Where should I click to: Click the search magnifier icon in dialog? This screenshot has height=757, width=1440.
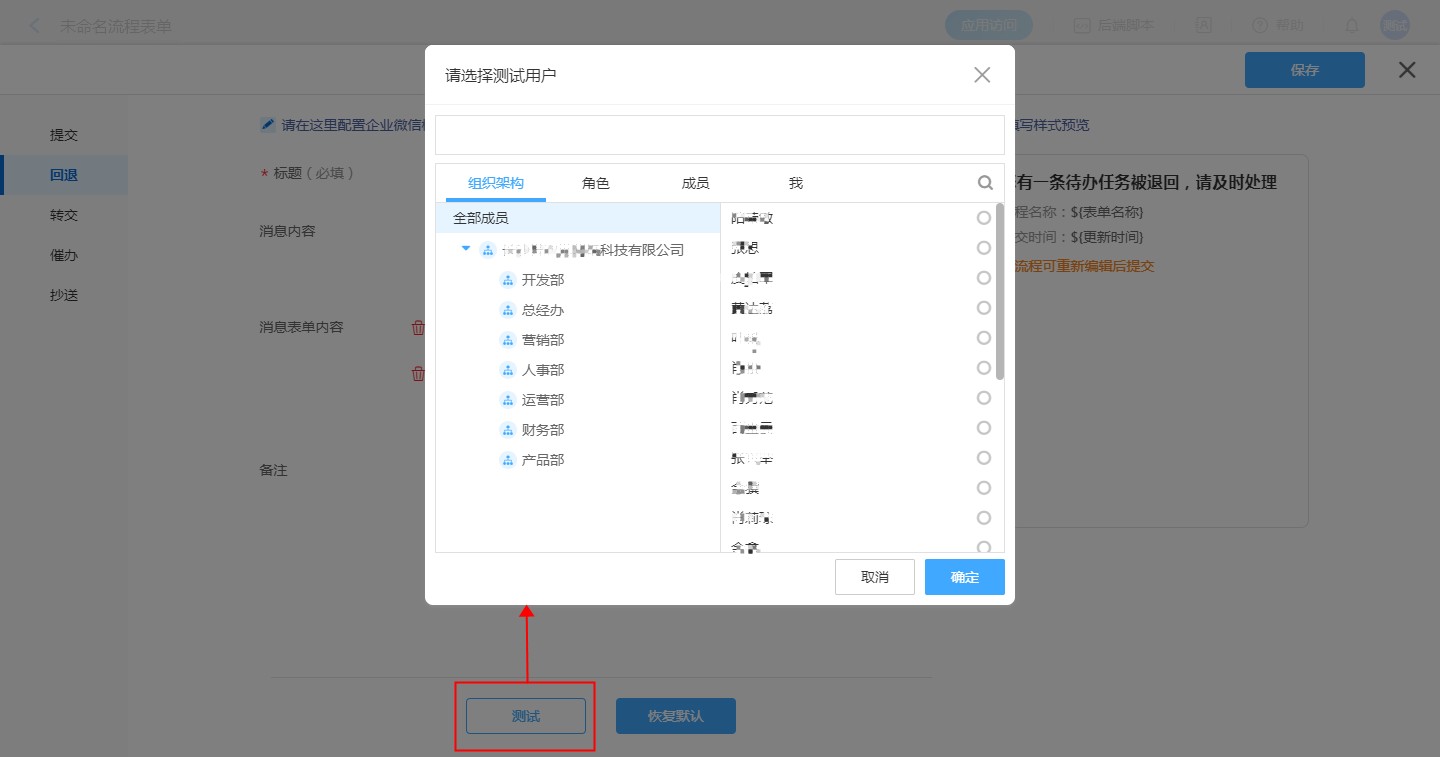click(x=985, y=183)
